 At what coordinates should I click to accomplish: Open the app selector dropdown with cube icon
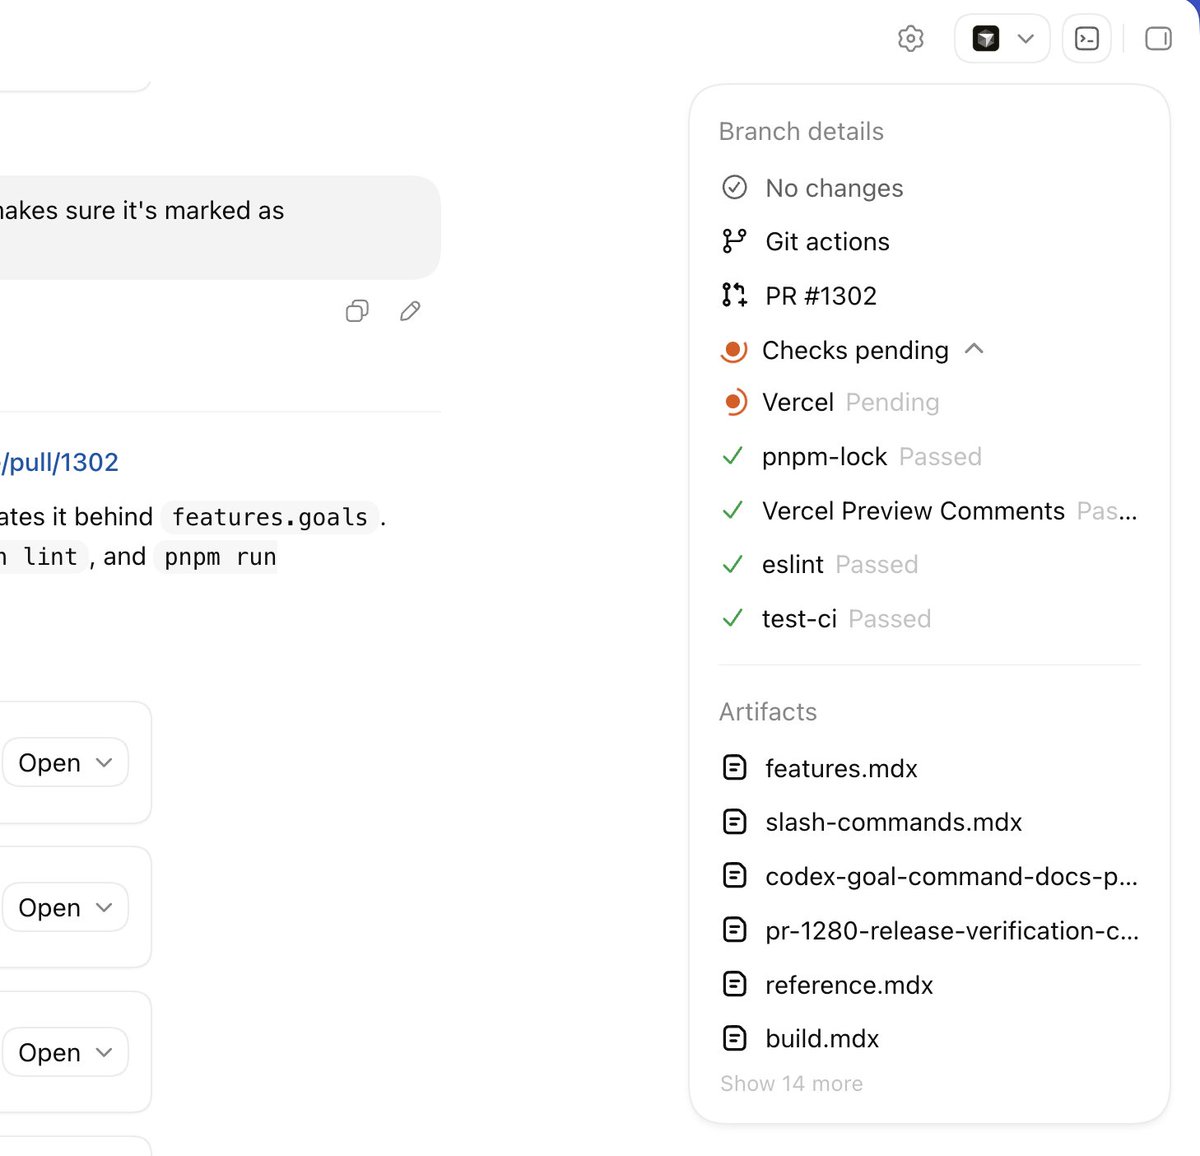pos(1002,39)
